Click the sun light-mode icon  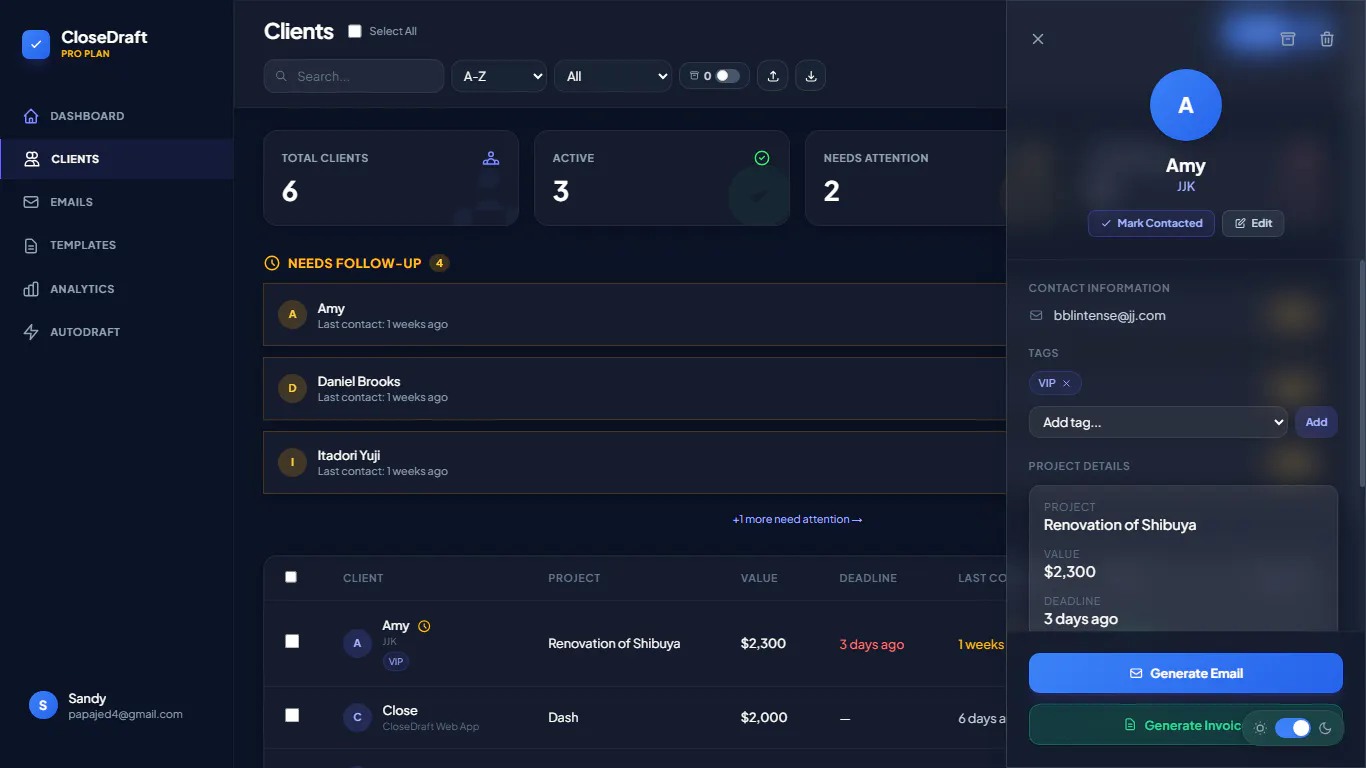point(1260,728)
